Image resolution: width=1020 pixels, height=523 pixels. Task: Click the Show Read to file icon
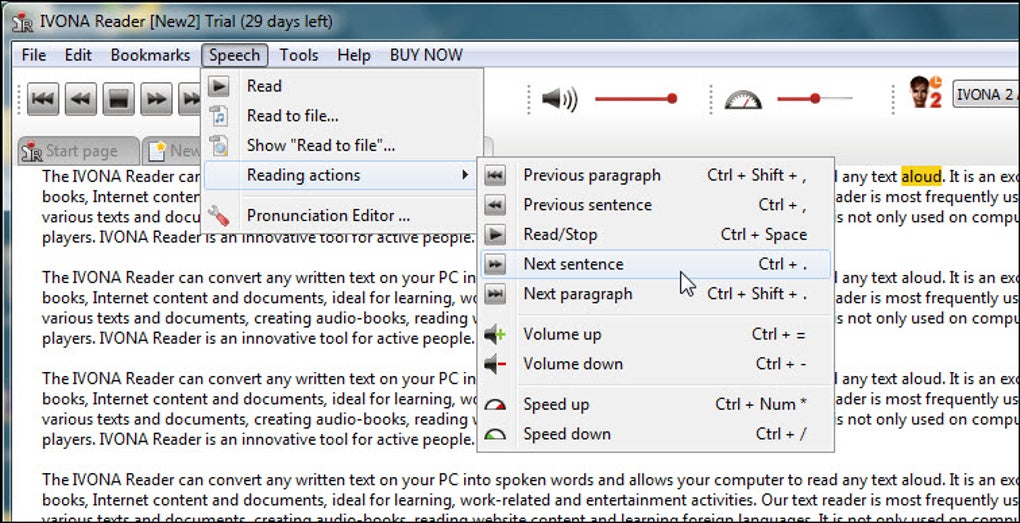click(x=219, y=146)
